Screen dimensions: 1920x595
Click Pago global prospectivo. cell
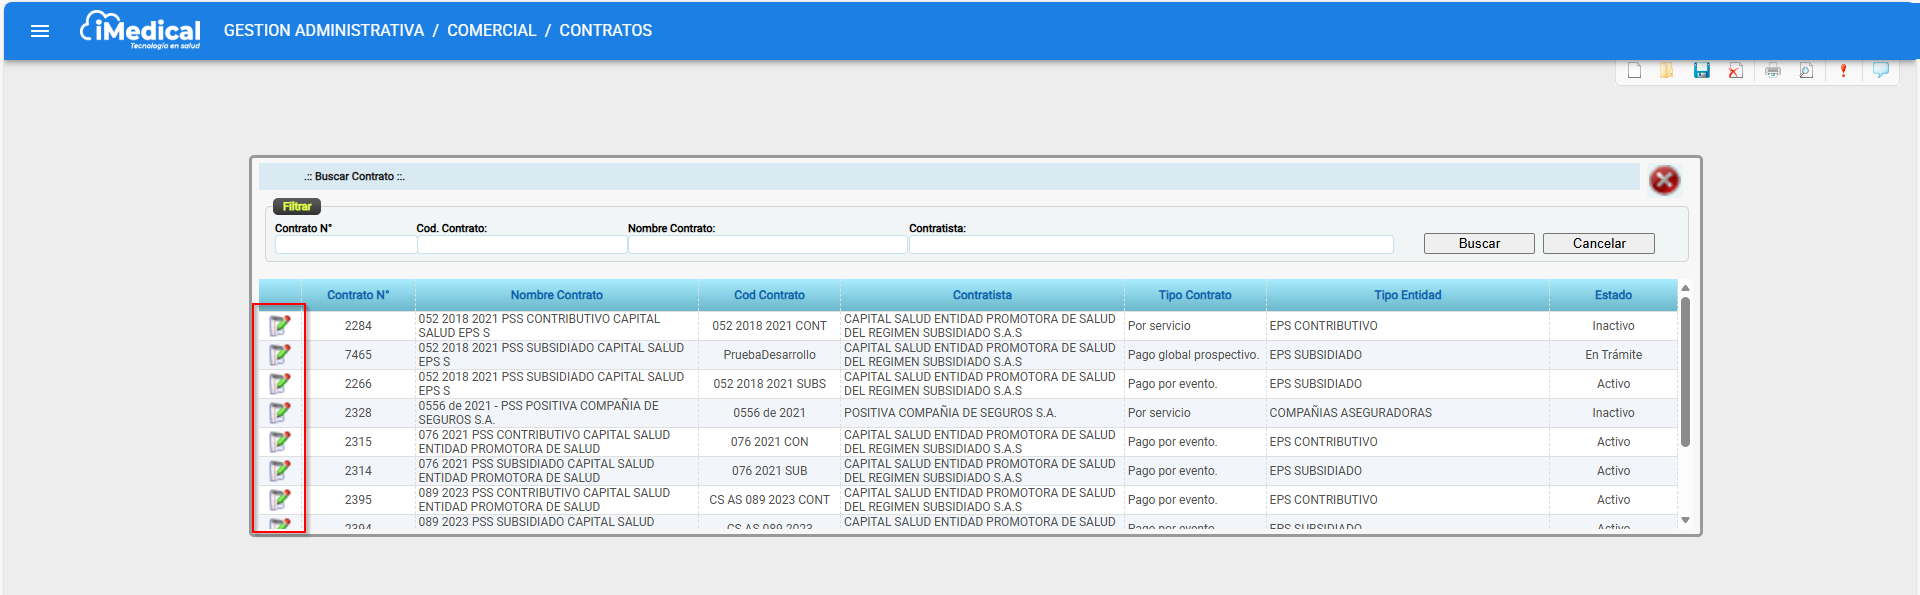tap(1195, 355)
